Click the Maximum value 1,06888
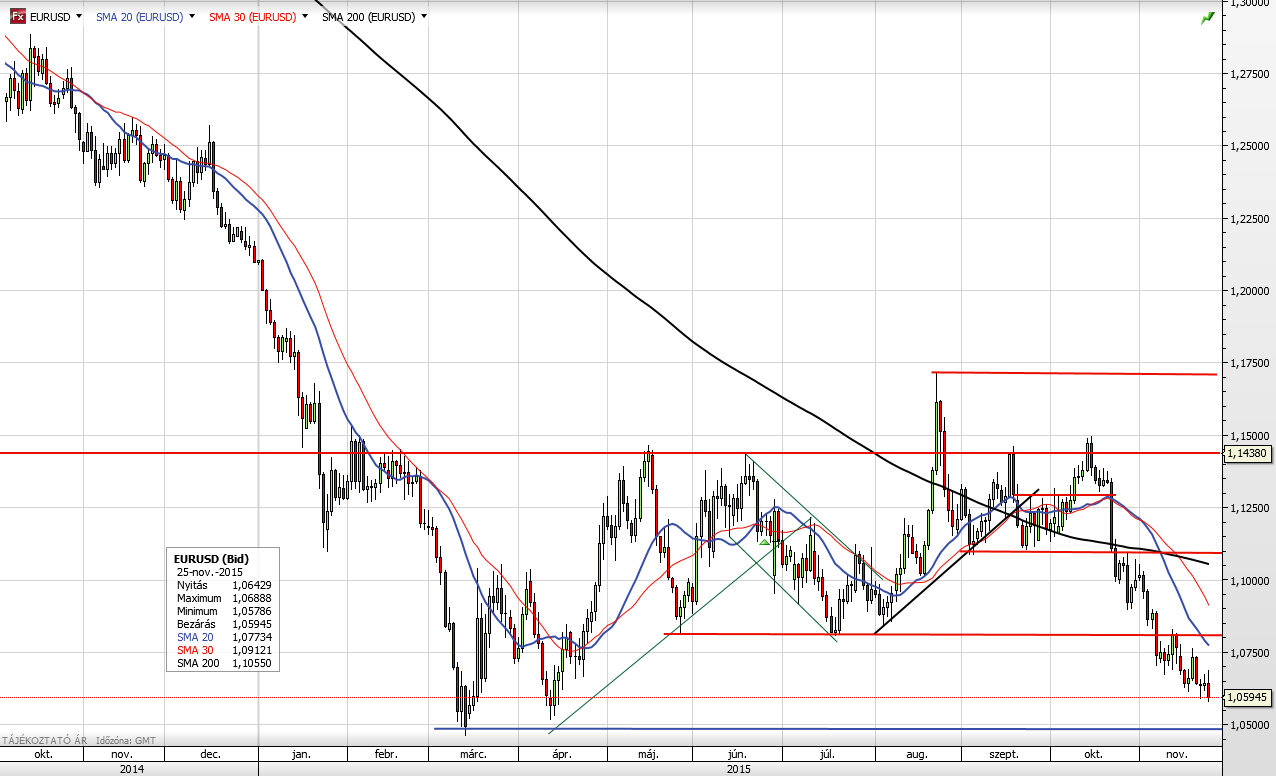 [x=251, y=598]
